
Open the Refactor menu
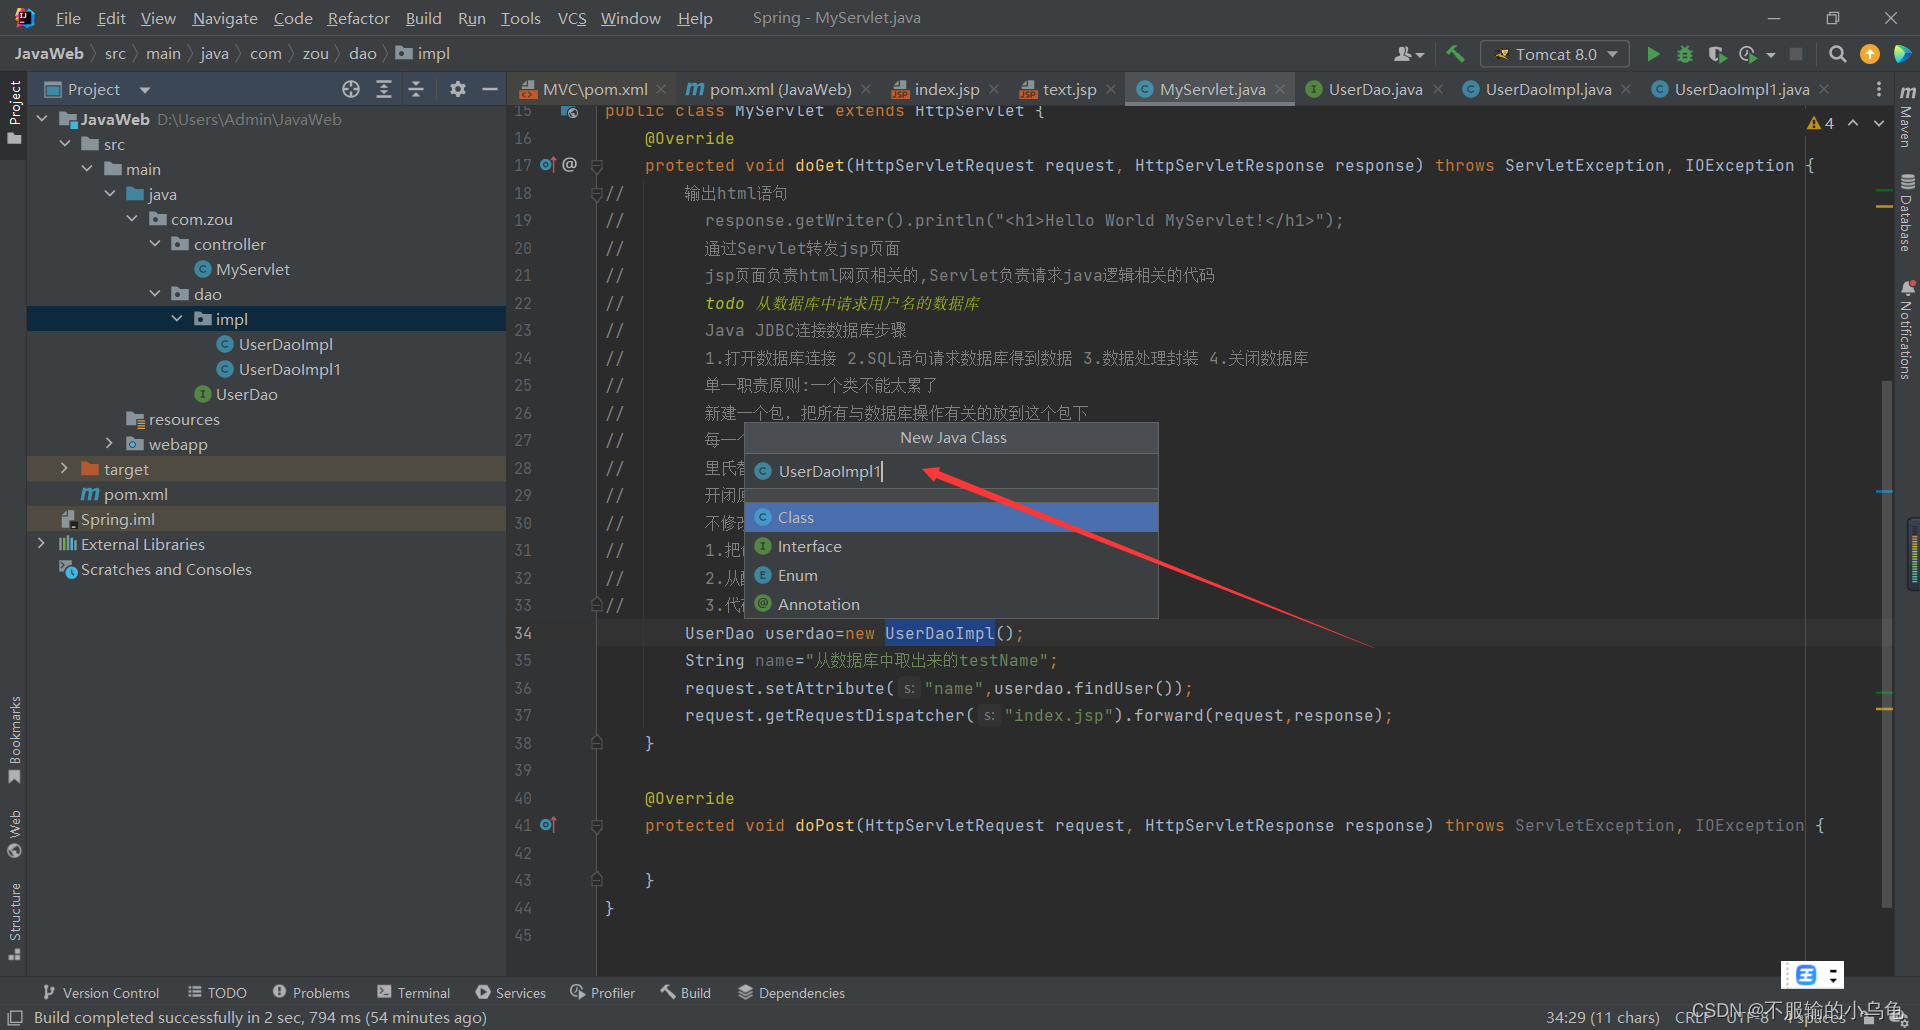pyautogui.click(x=358, y=18)
